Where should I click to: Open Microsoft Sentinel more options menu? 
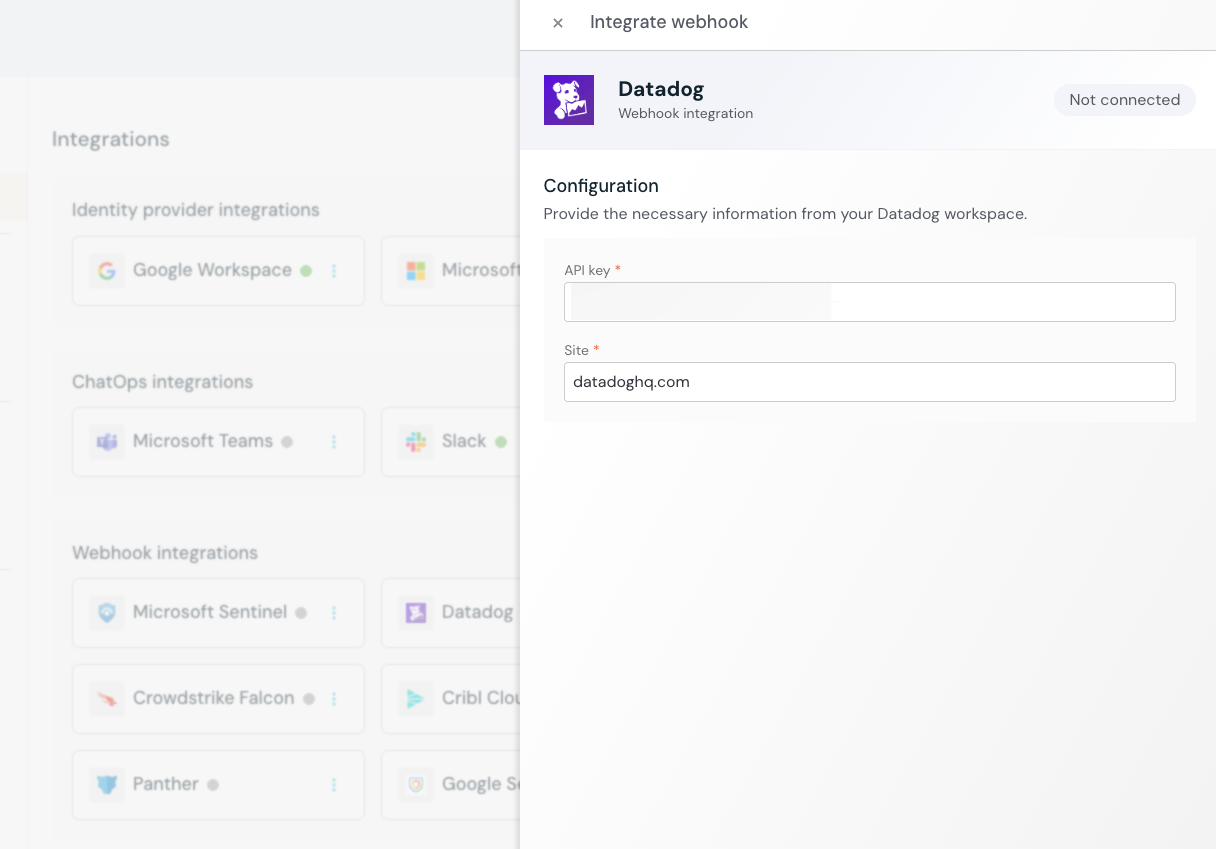[334, 613]
